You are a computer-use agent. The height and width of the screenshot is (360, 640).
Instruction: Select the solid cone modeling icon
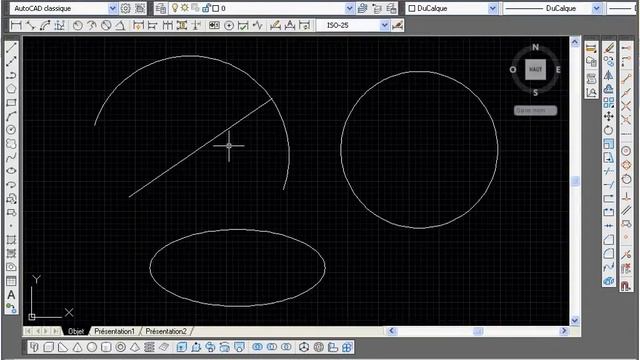point(78,347)
